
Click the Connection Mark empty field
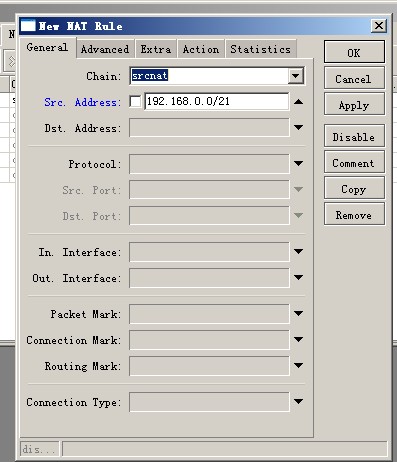click(x=209, y=339)
